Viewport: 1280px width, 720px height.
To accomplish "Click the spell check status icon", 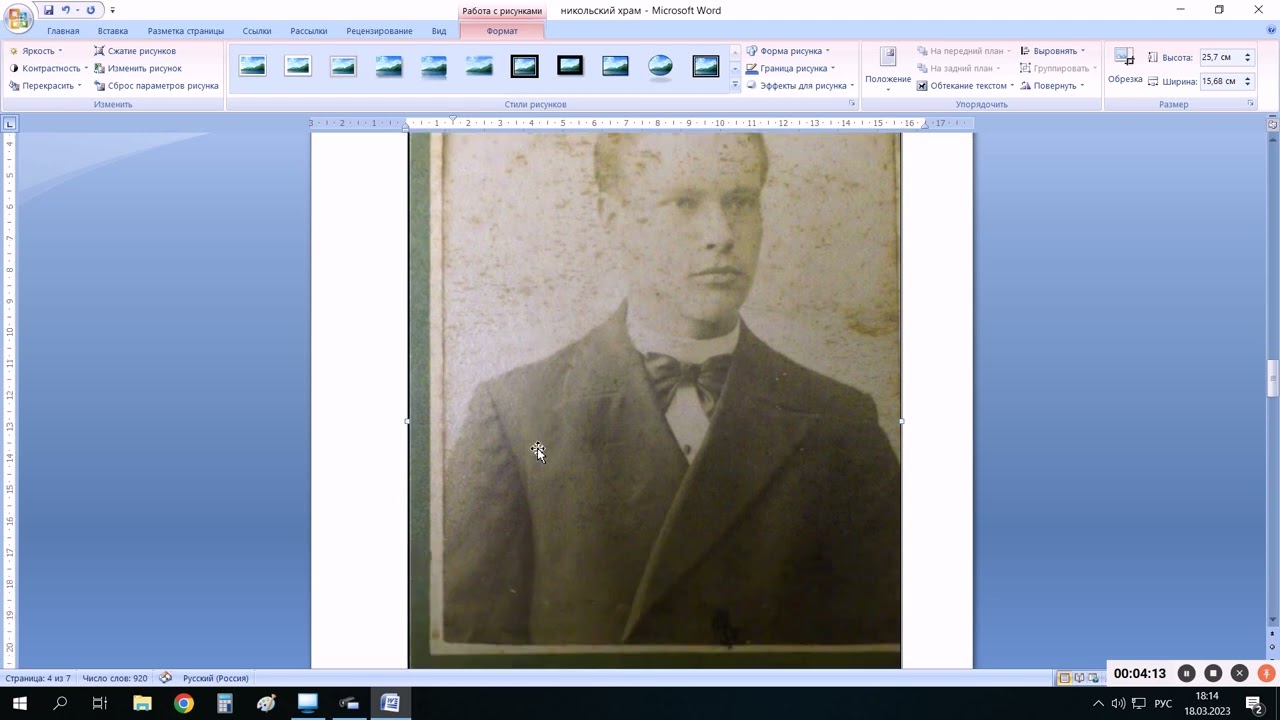I will click(165, 678).
